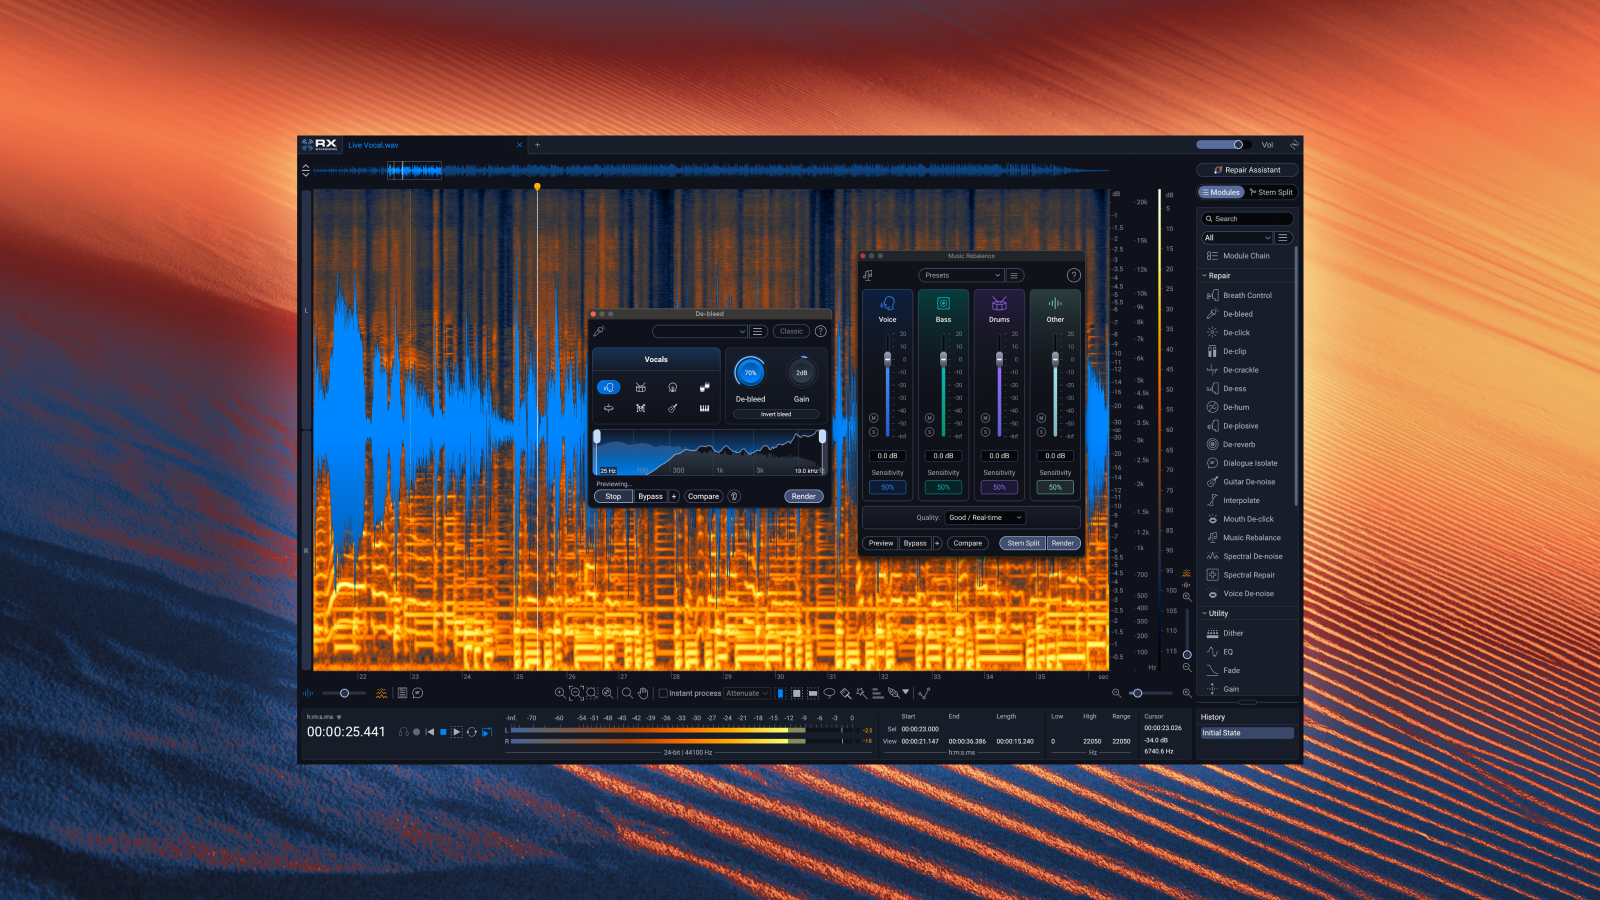Click the record button in transport

416,732
